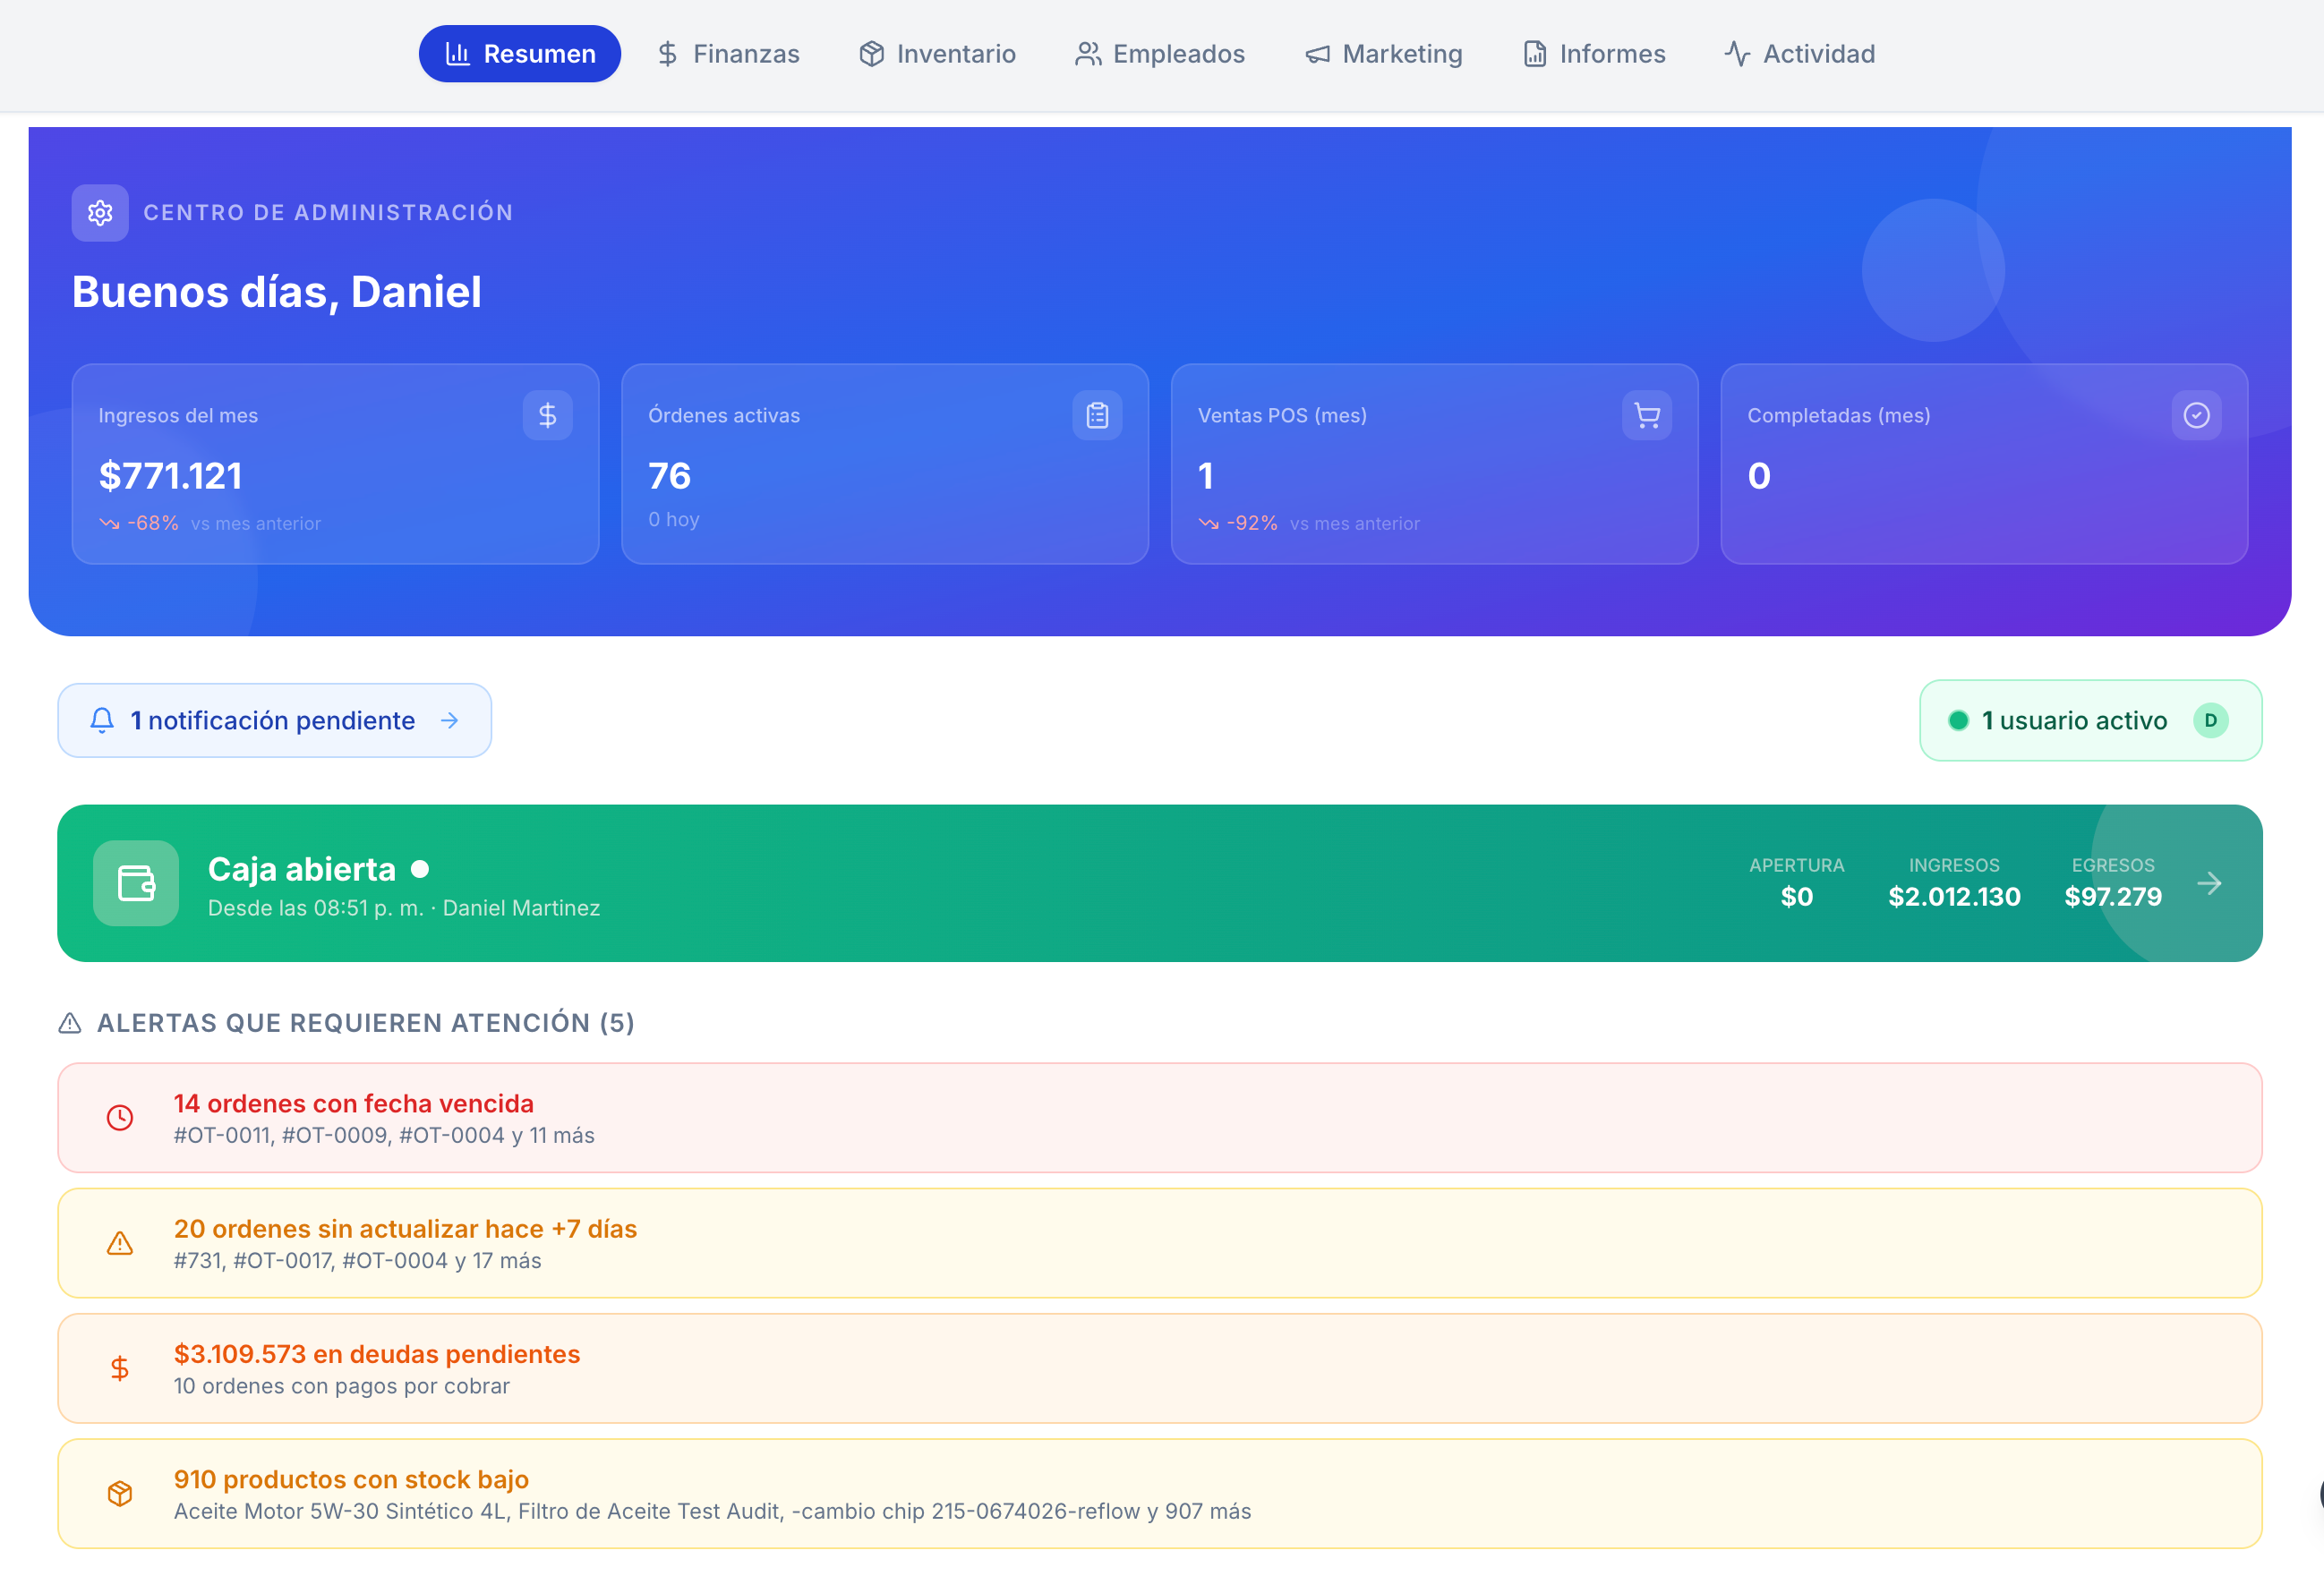This screenshot has width=2324, height=1593.
Task: Go to the Inventario tab
Action: [937, 54]
